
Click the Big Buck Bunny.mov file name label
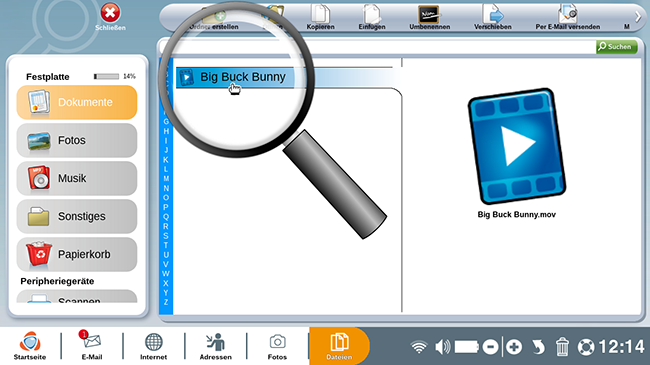(x=517, y=214)
